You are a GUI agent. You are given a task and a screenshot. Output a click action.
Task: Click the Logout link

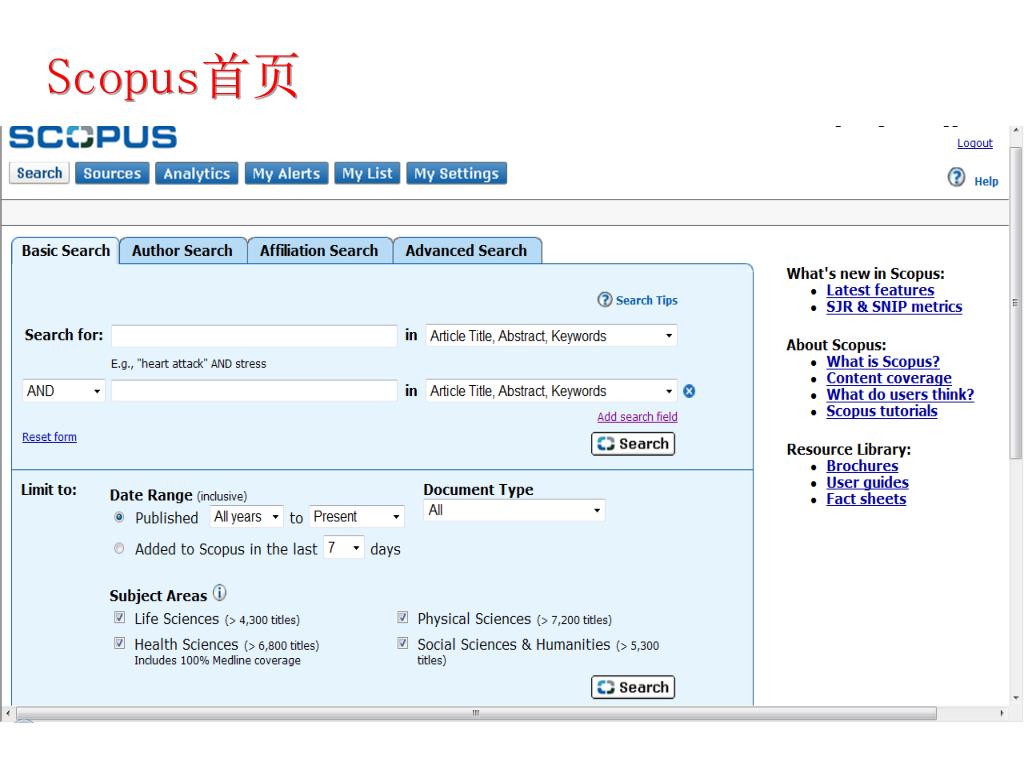click(x=974, y=143)
